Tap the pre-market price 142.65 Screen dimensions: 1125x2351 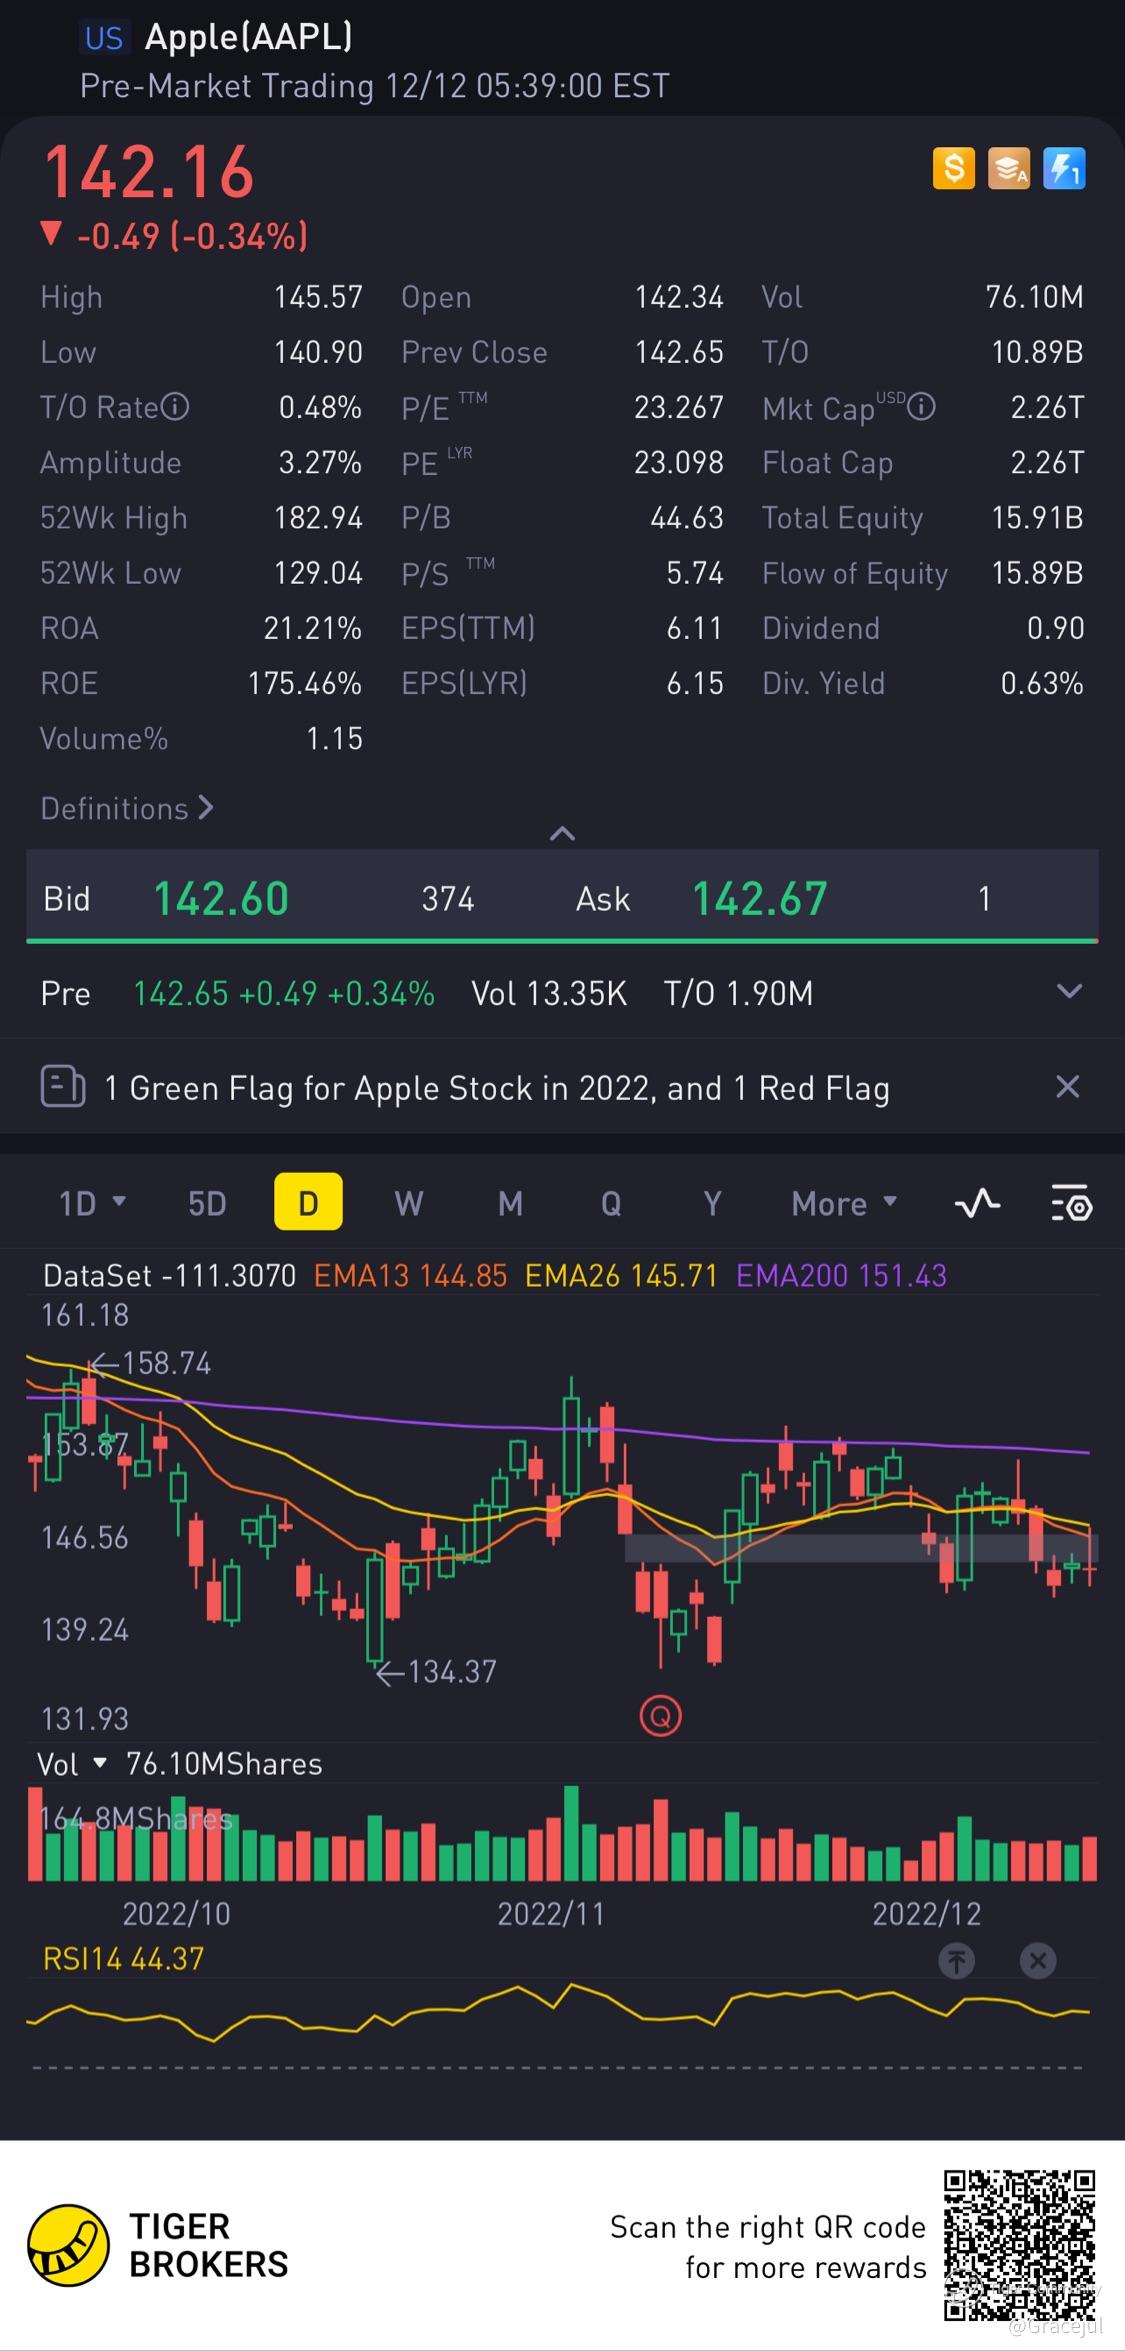click(180, 993)
